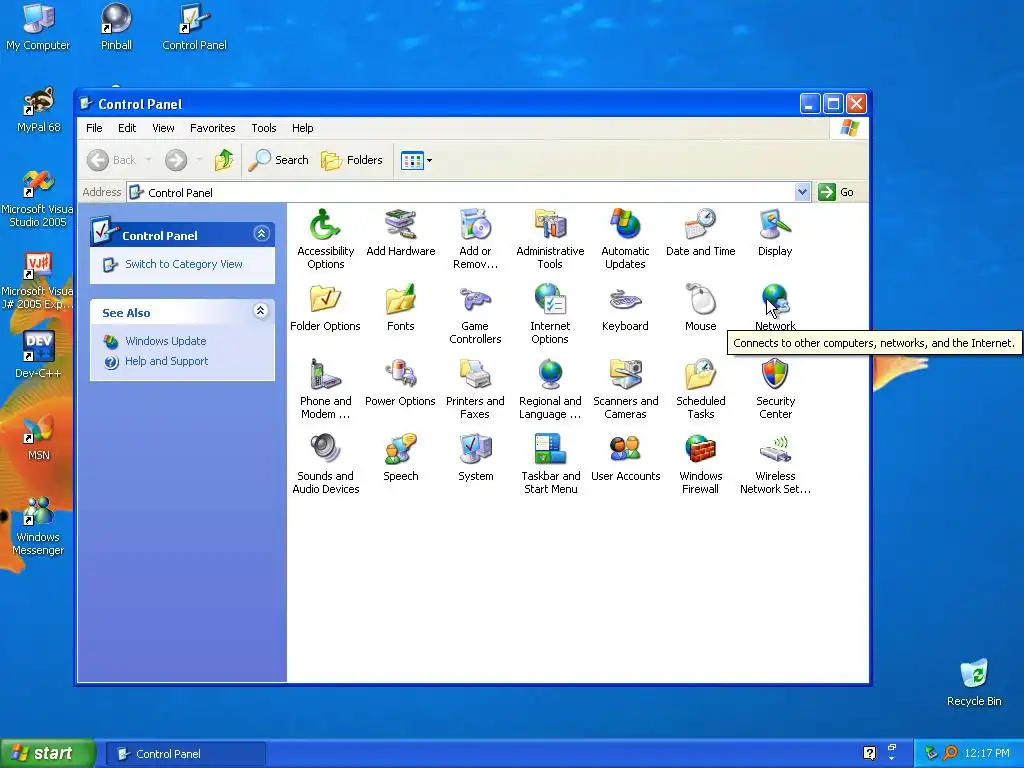Select the My Computer desktop icon
This screenshot has width=1024, height=768.
coord(38,27)
